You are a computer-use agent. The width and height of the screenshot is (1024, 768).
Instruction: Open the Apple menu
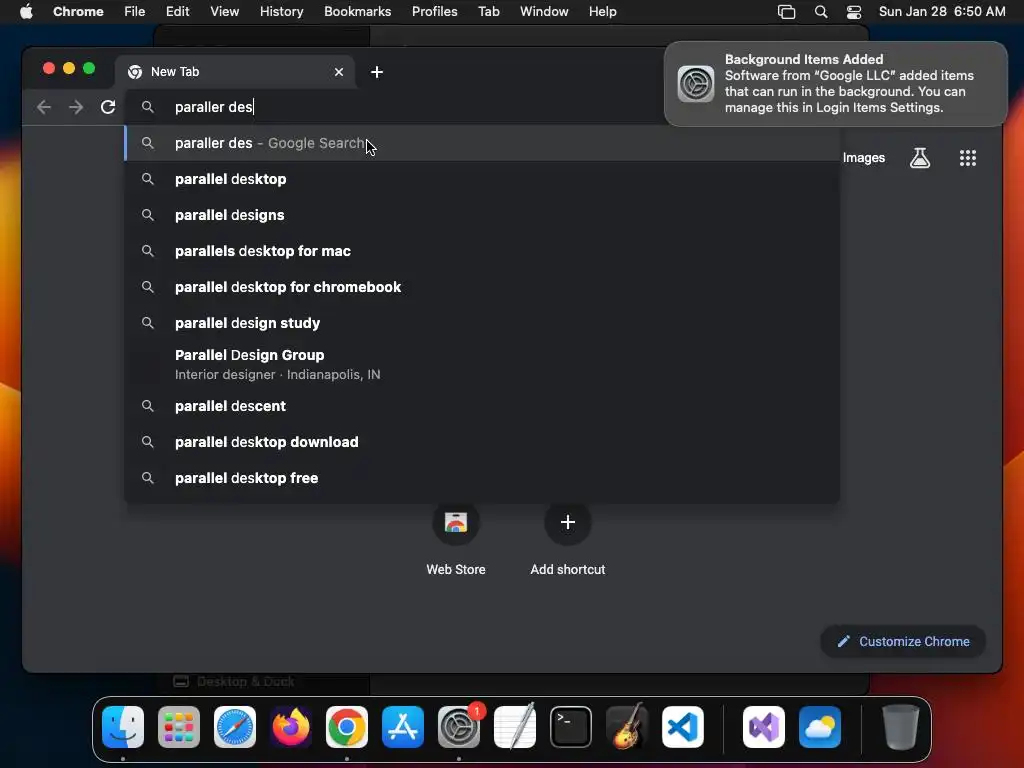[x=26, y=12]
